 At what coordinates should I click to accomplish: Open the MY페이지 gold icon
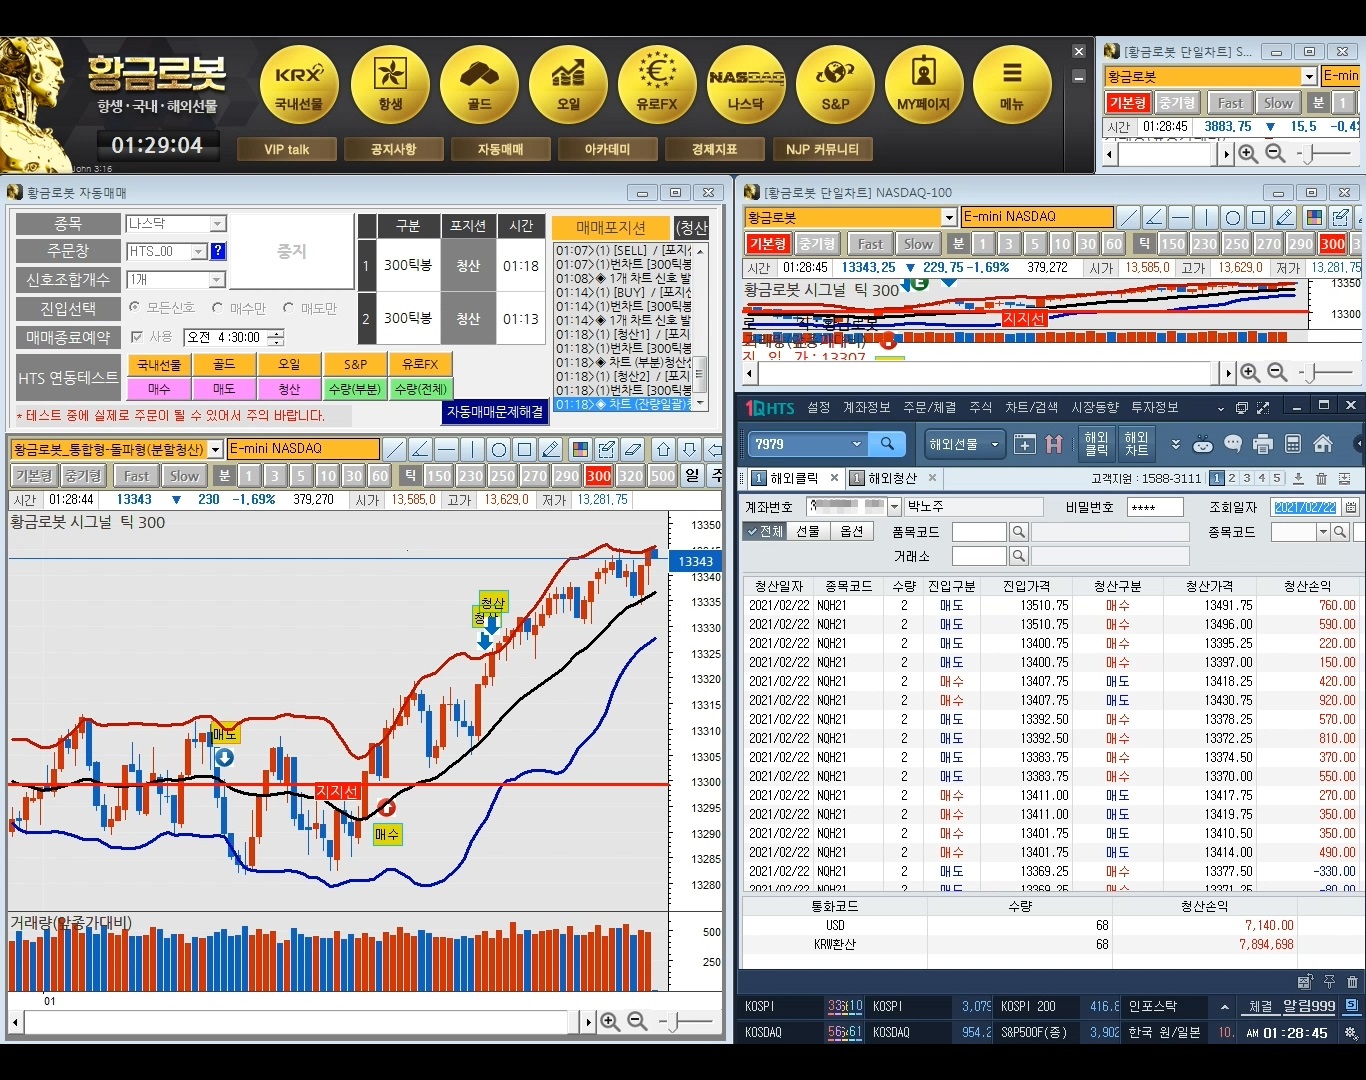pyautogui.click(x=923, y=86)
